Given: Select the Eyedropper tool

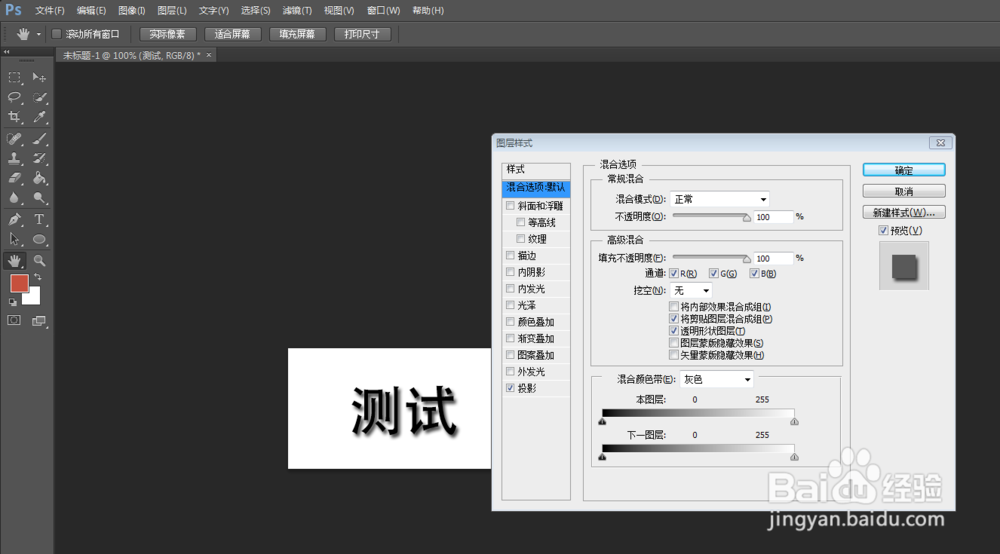Looking at the screenshot, I should point(39,117).
